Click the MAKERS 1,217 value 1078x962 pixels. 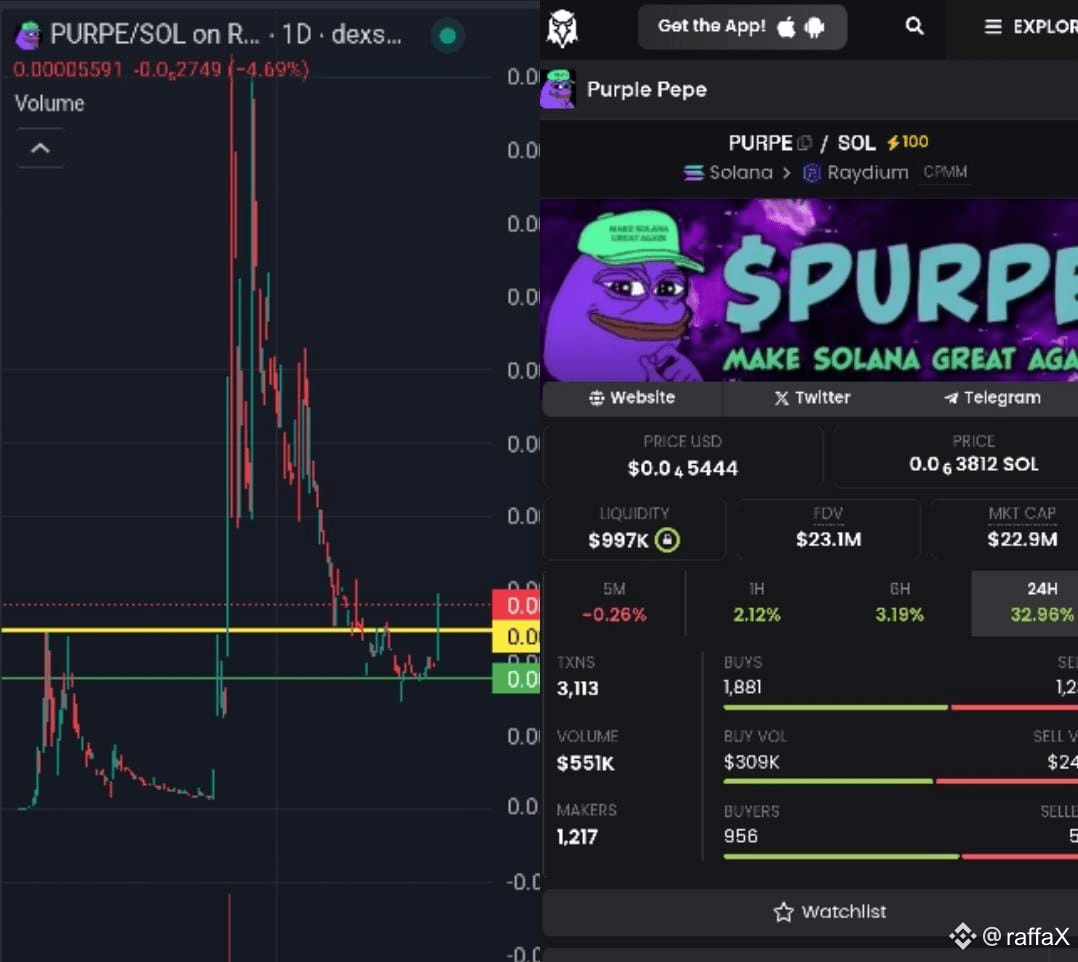(x=577, y=837)
